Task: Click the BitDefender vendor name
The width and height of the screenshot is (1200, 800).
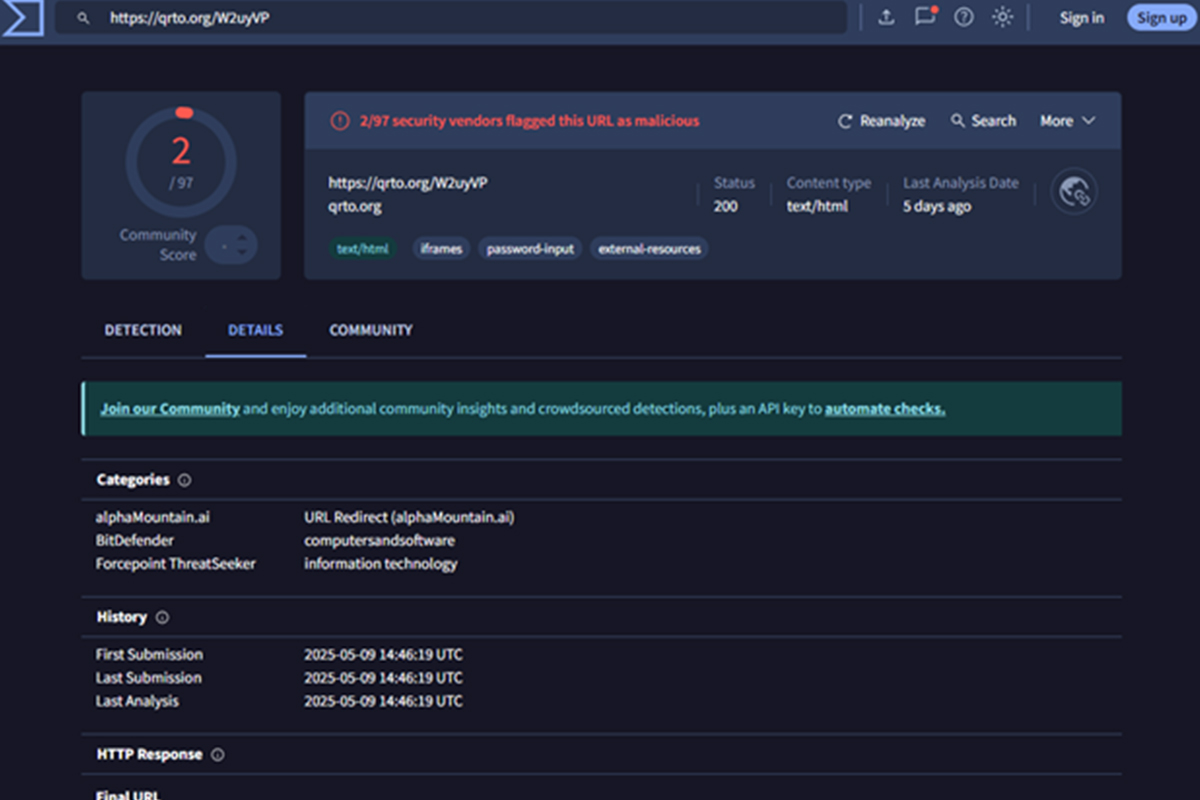Action: point(135,541)
